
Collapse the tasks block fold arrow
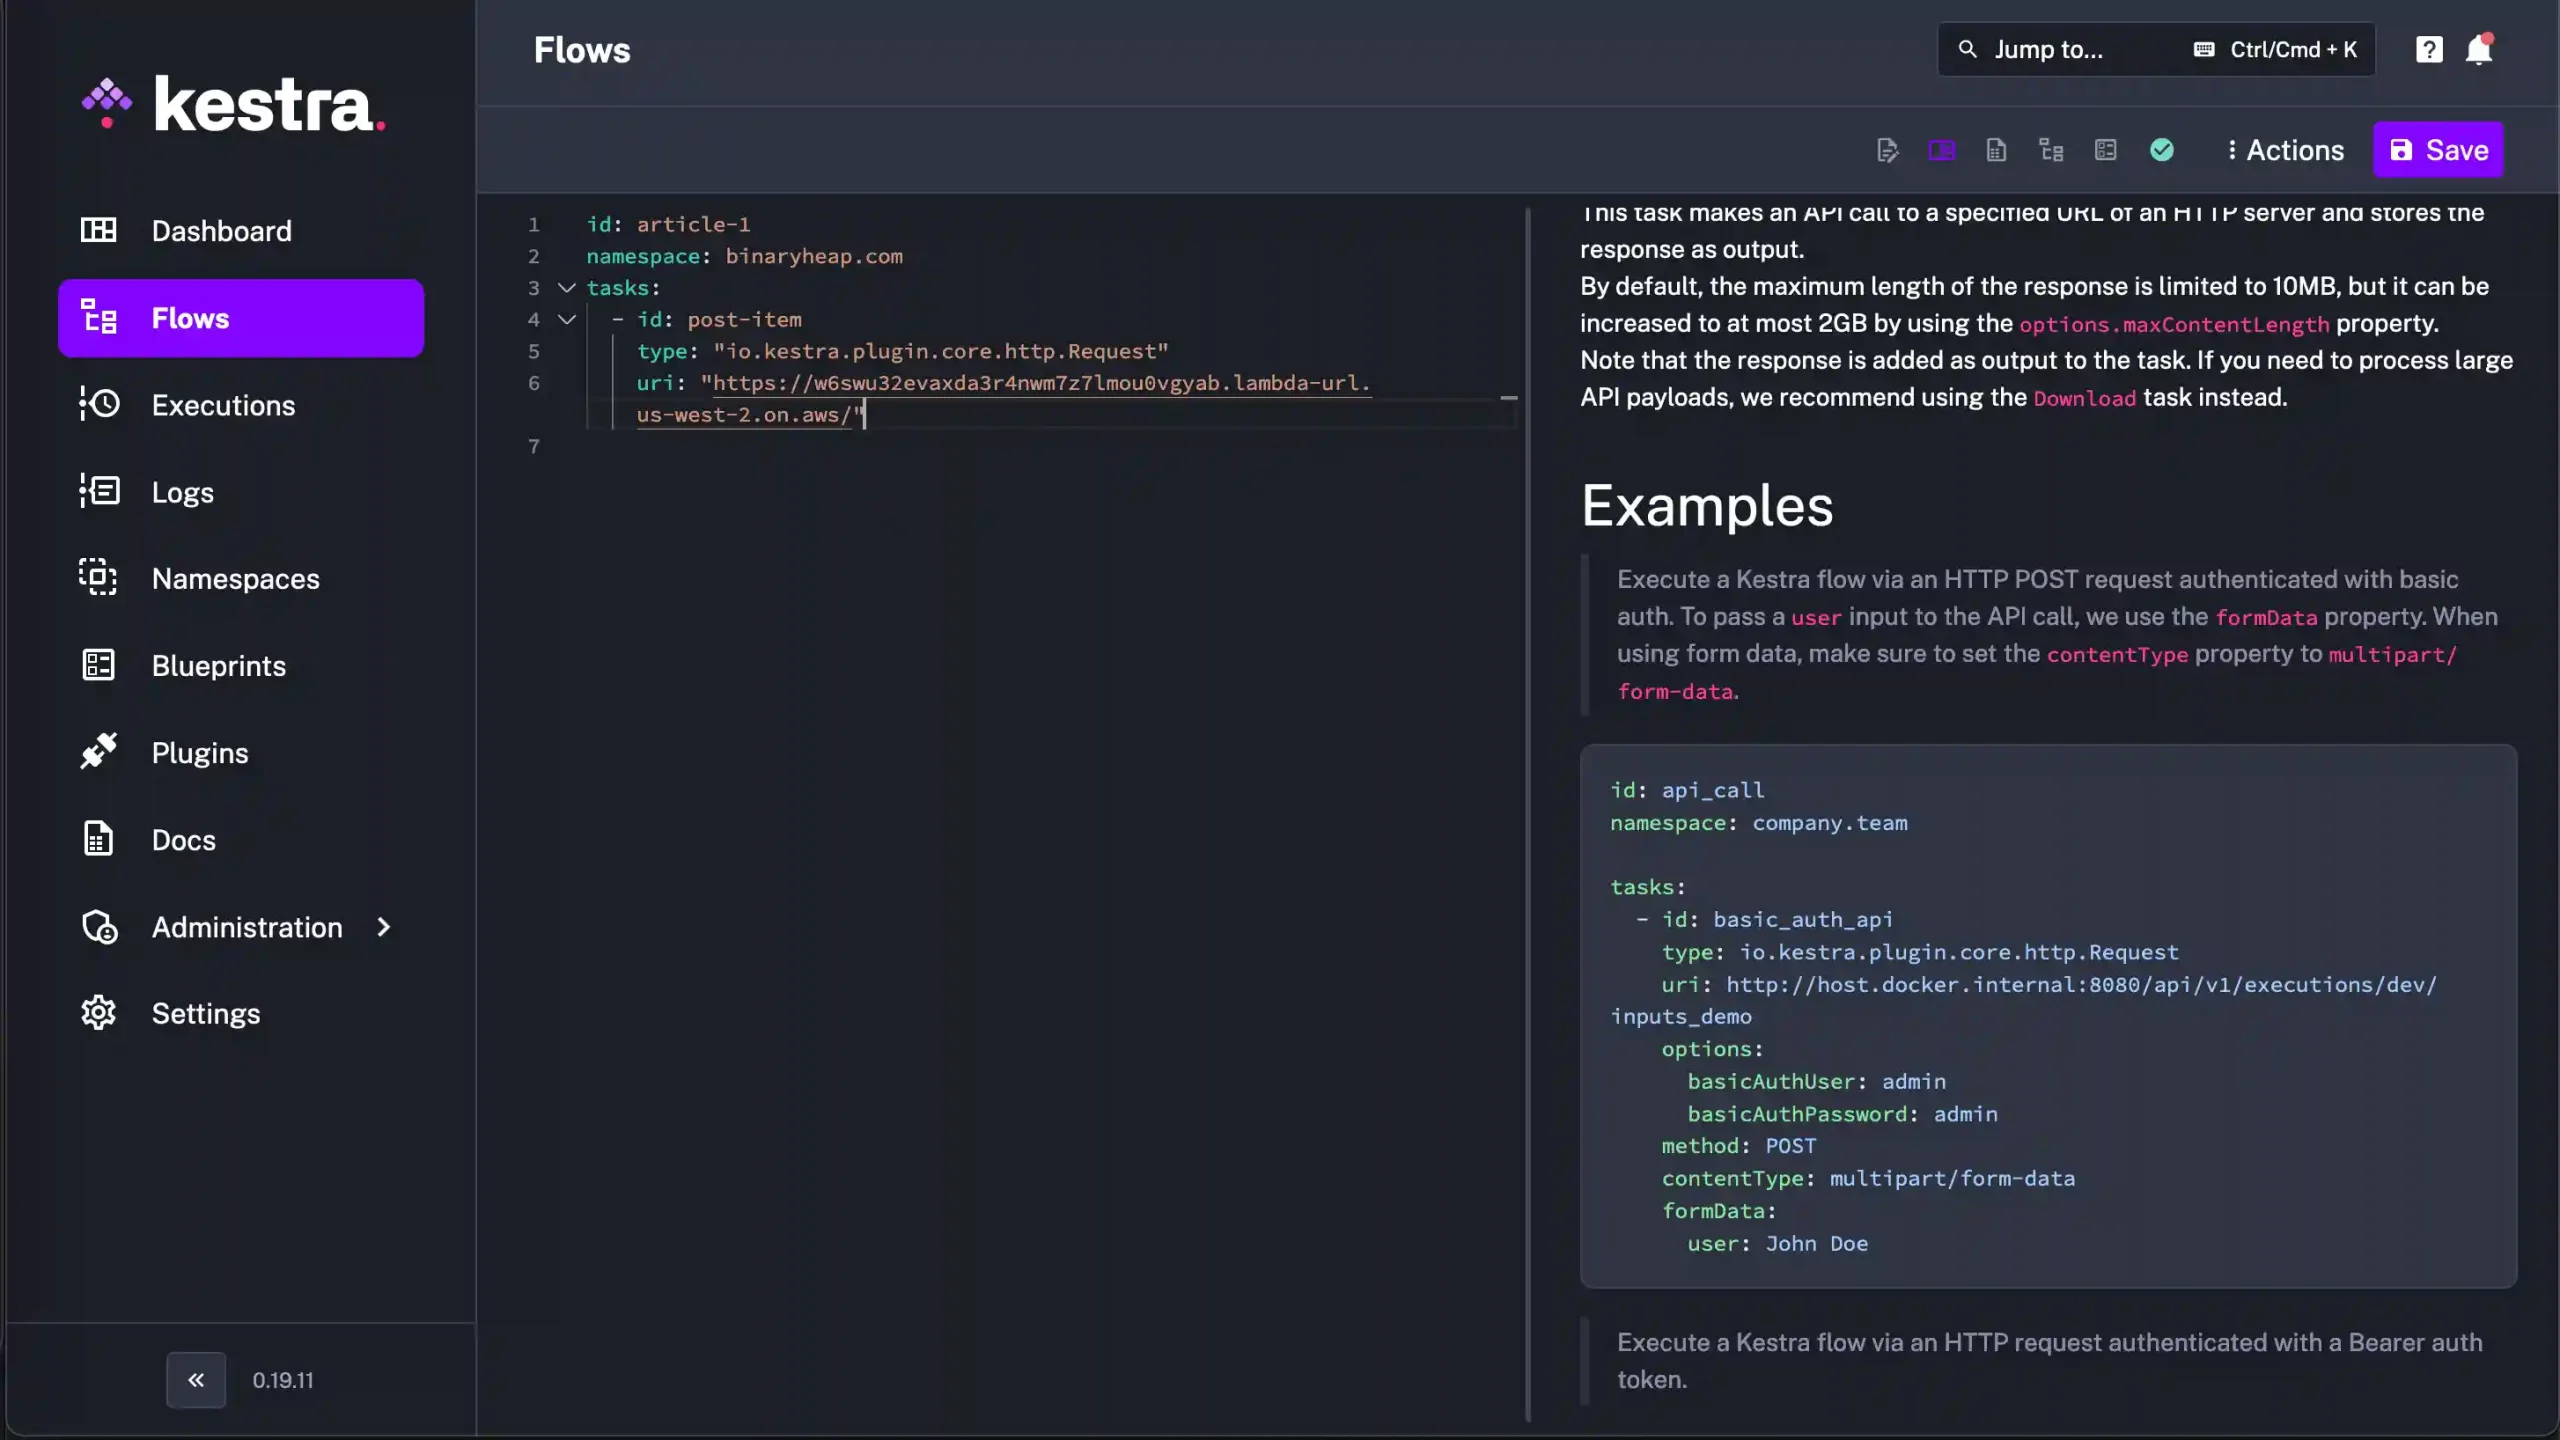pos(567,288)
